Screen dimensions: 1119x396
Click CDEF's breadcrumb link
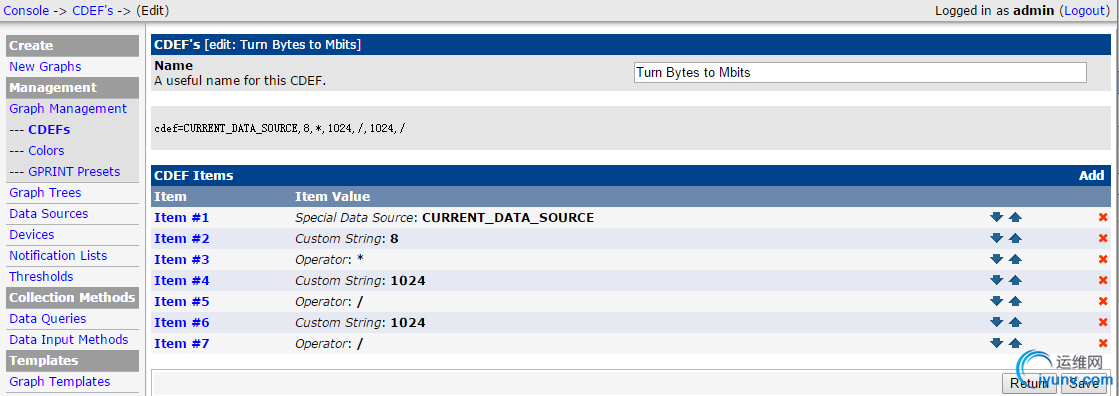(x=93, y=11)
